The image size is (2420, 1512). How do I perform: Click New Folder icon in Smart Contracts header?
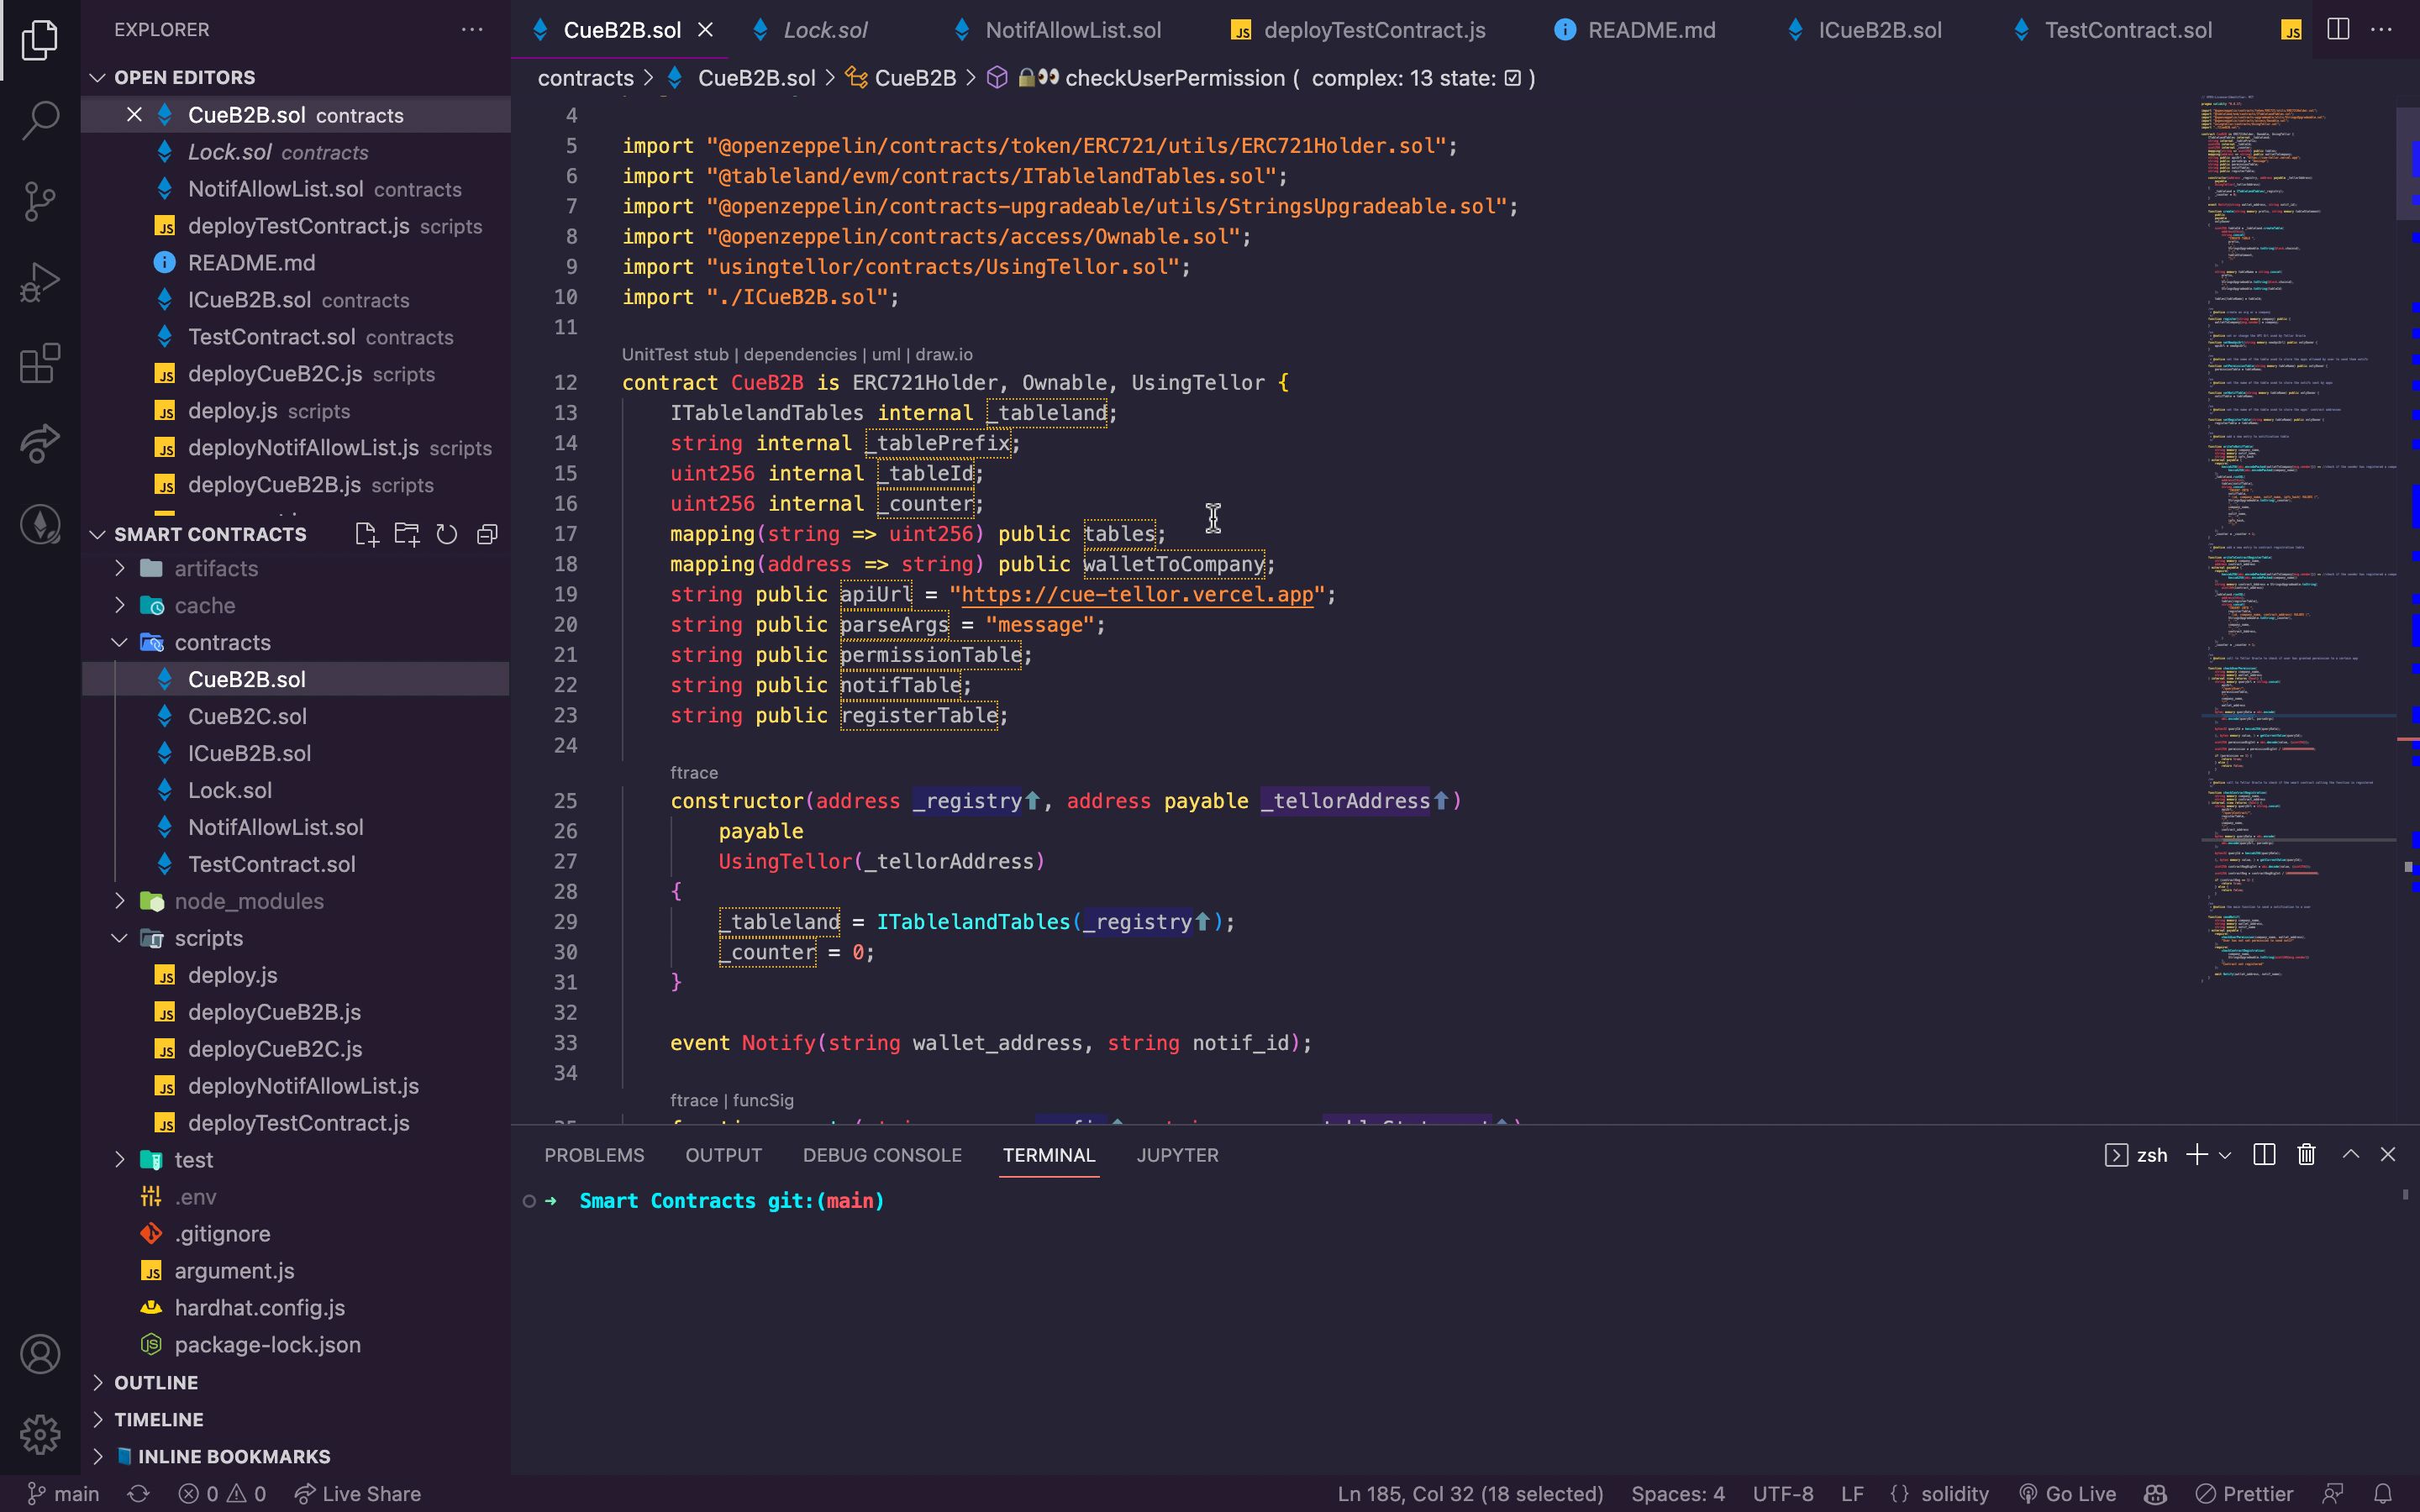pos(407,534)
